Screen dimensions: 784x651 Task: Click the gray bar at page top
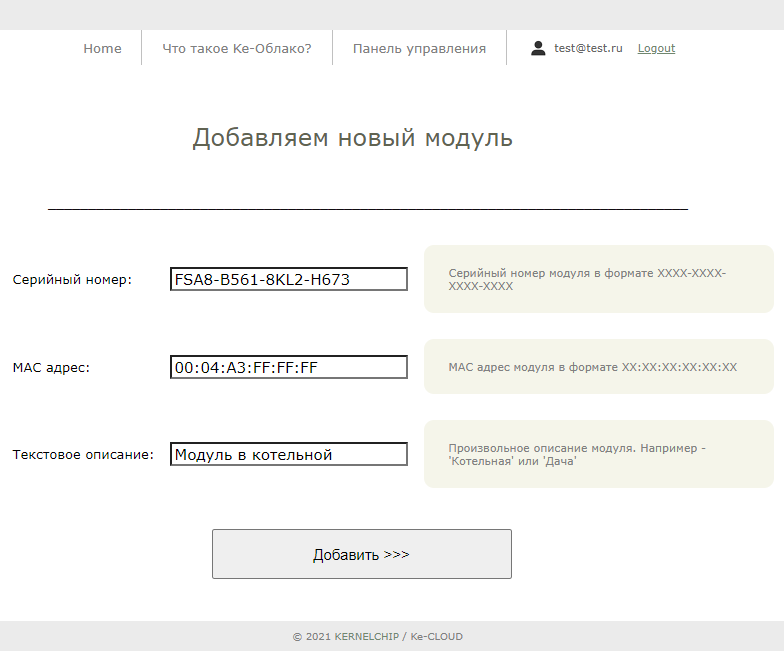pyautogui.click(x=392, y=14)
